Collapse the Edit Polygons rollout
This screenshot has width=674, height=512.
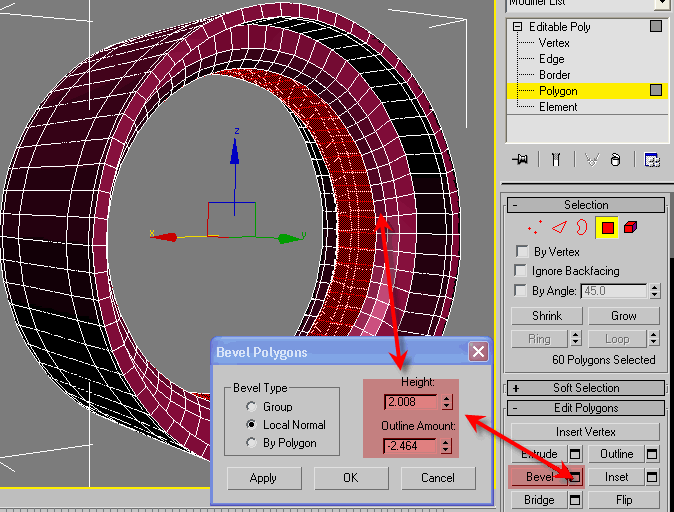pyautogui.click(x=516, y=408)
